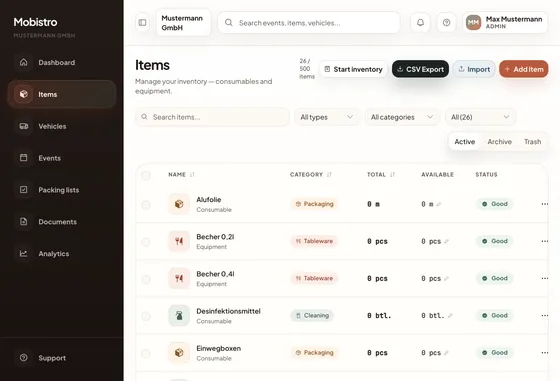Image resolution: width=560 pixels, height=381 pixels.
Task: Edit available quantity for Becher 0,4l
Action: click(446, 279)
